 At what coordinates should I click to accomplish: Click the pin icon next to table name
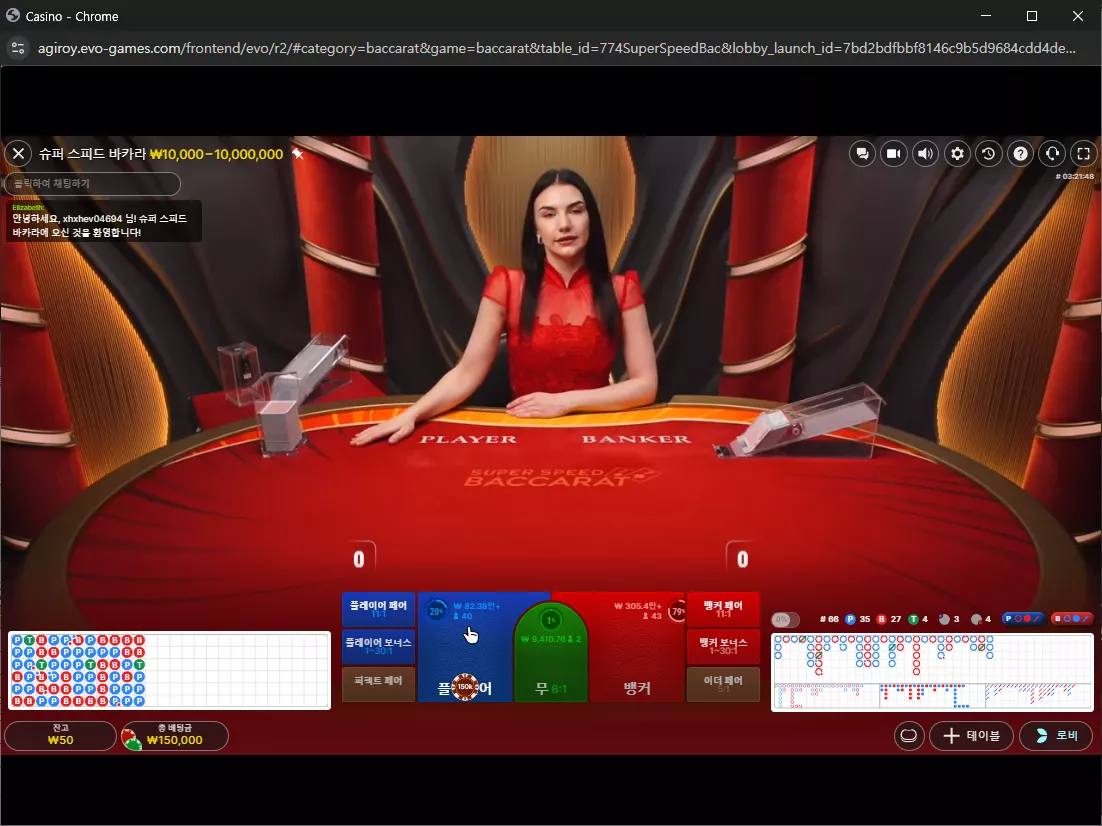pyautogui.click(x=298, y=153)
